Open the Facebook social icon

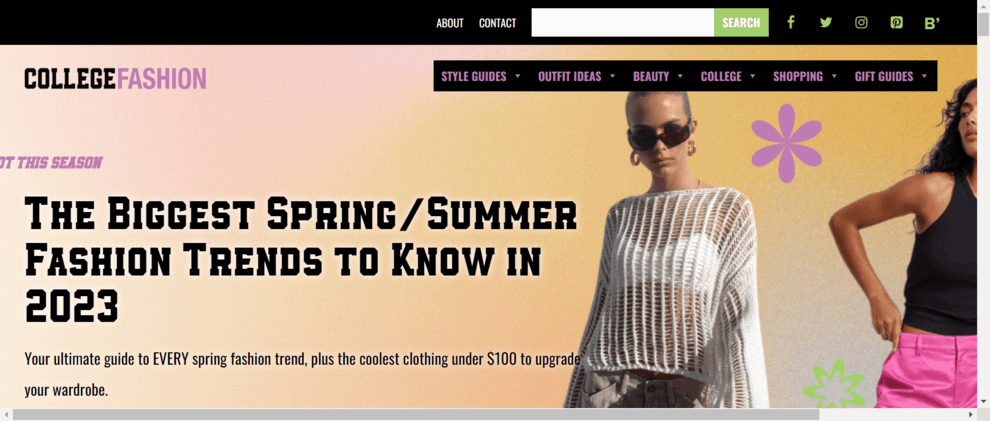[x=790, y=23]
